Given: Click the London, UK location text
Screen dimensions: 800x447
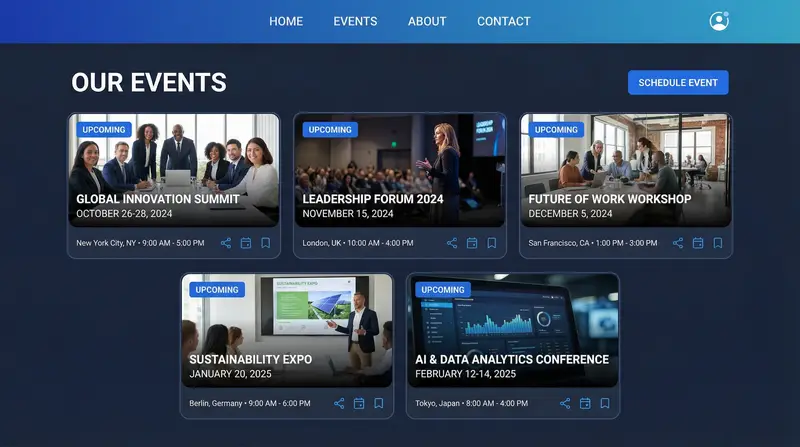Looking at the screenshot, I should 321,243.
